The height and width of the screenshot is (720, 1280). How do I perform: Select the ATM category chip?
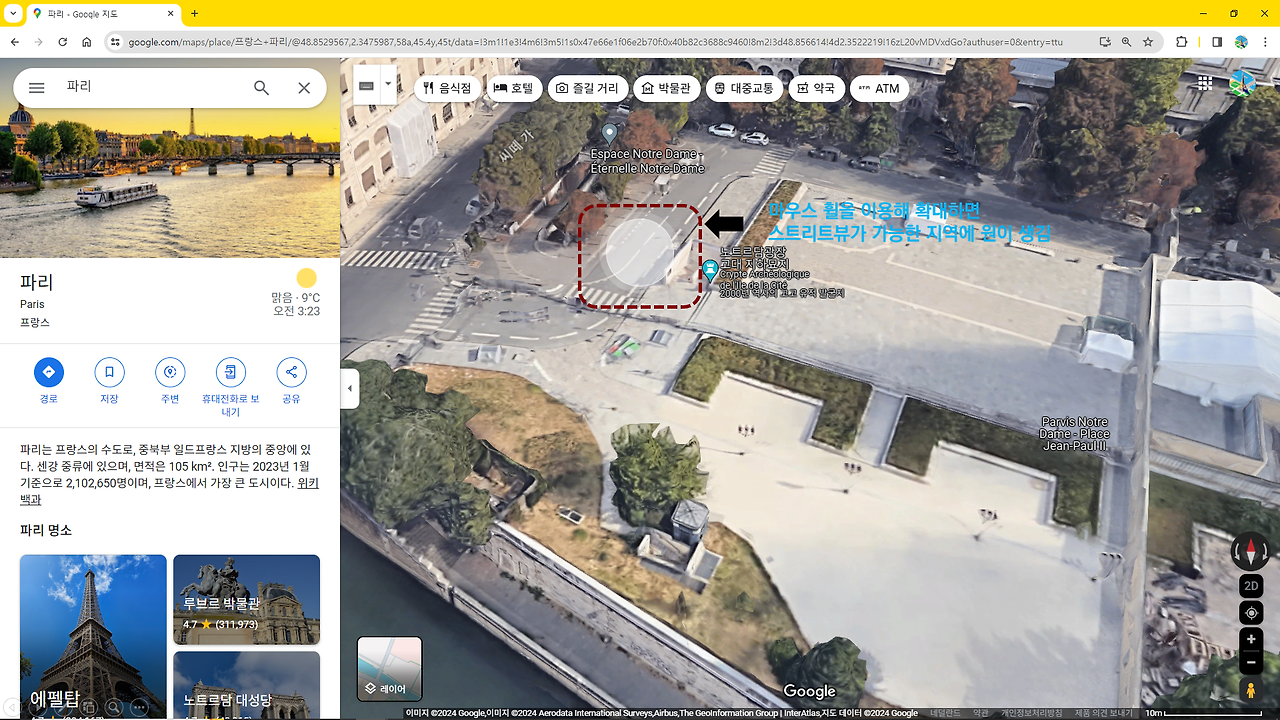[879, 88]
